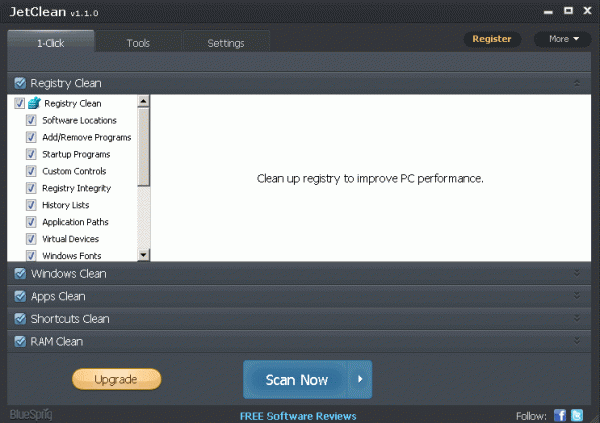Uncheck History Lists checkbox
600x423 pixels.
point(31,205)
